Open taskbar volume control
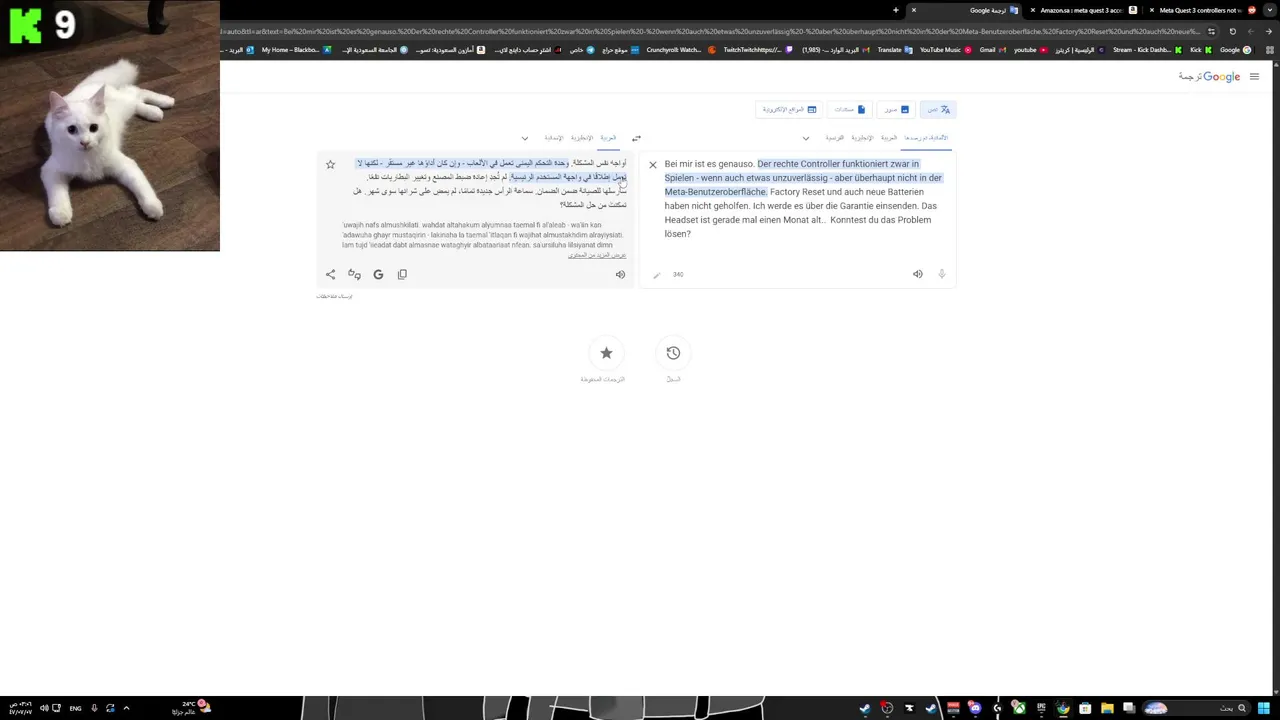The height and width of the screenshot is (720, 1280). tap(44, 708)
